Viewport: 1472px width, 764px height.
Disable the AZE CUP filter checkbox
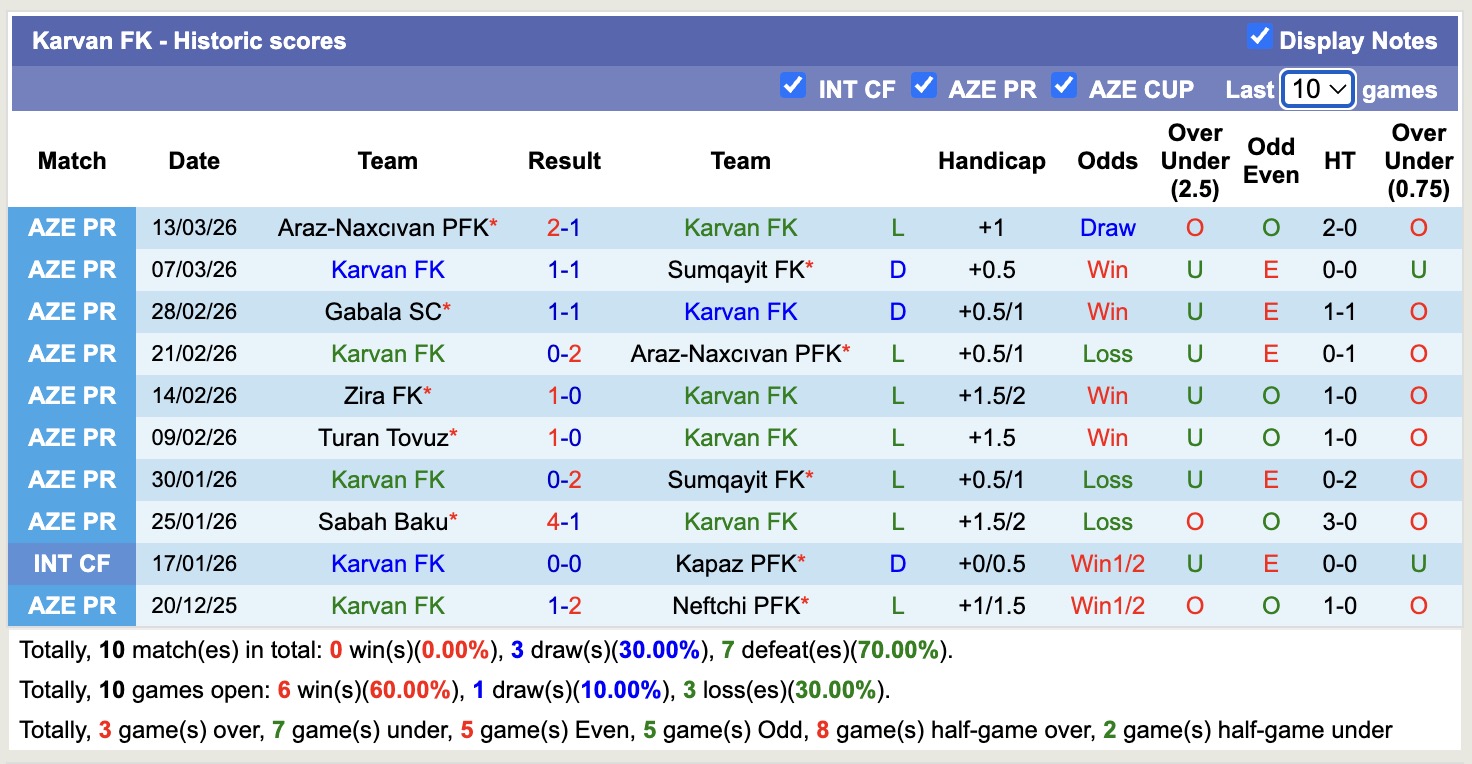[1064, 86]
